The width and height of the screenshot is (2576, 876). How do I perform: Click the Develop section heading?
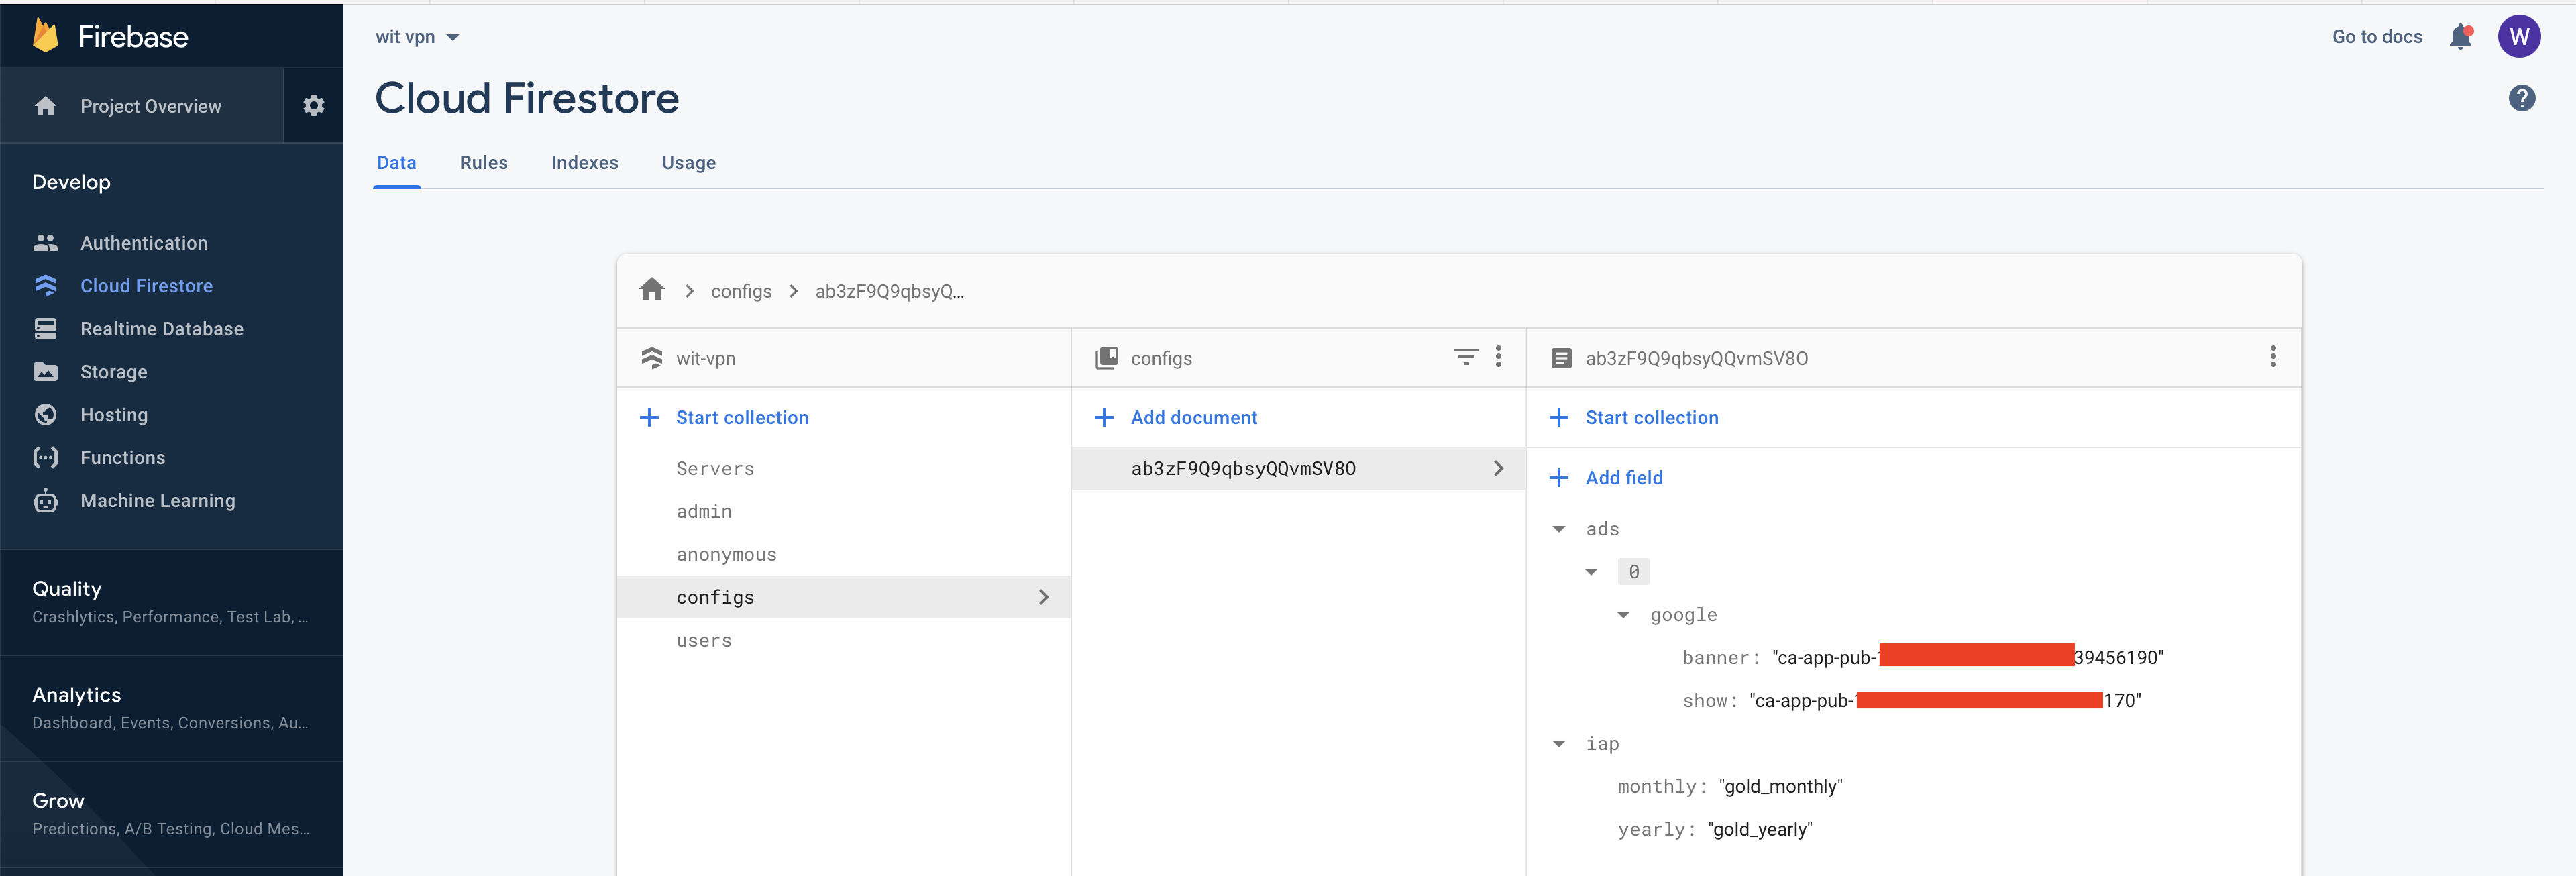[71, 182]
